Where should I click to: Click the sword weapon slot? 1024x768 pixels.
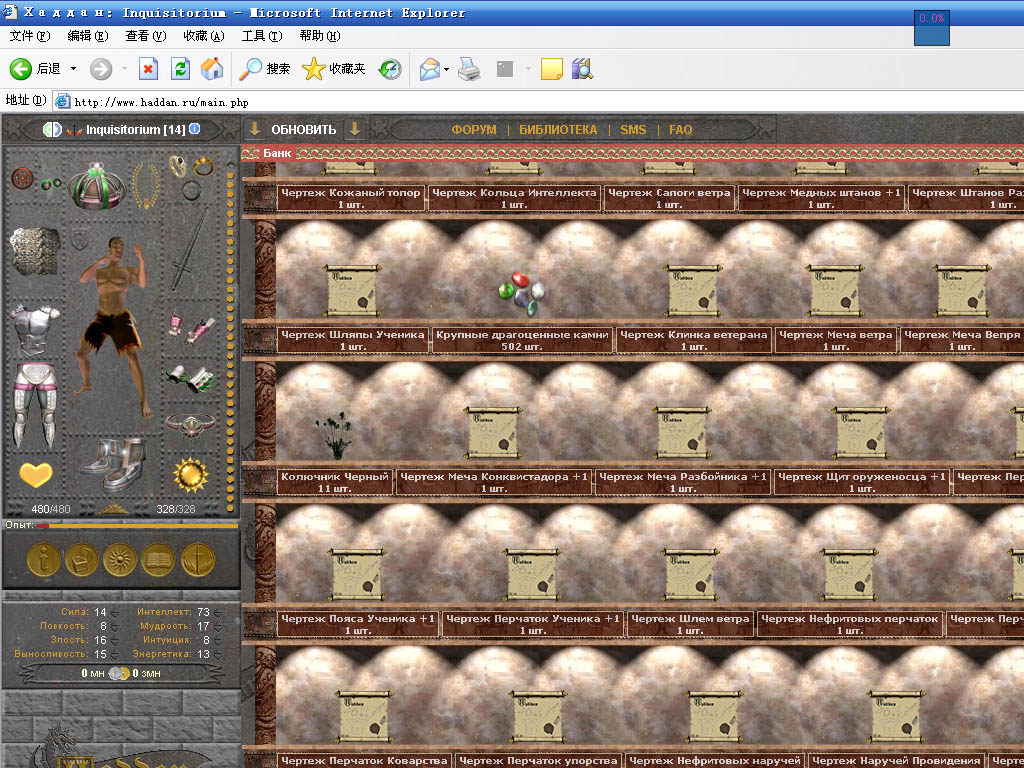tap(191, 249)
